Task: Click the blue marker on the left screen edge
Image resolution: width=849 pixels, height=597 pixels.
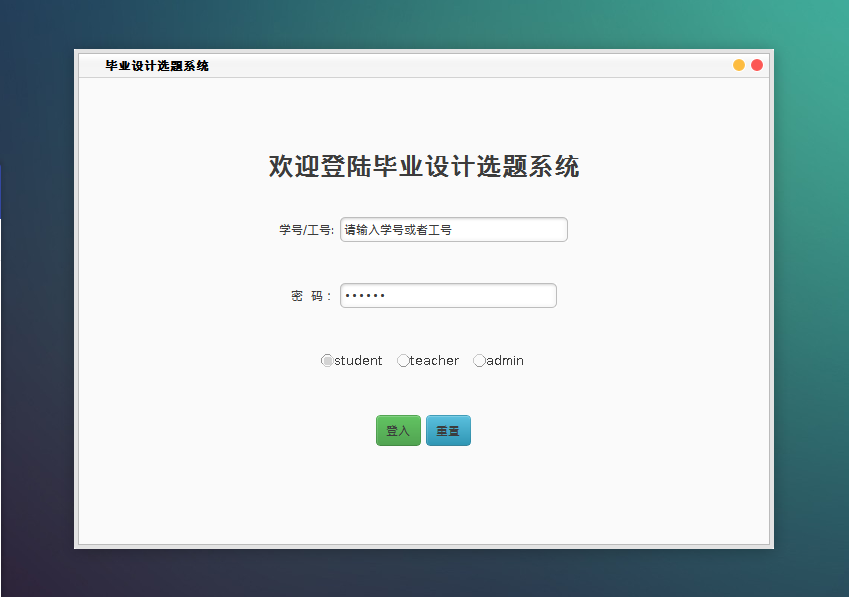Action: (2, 190)
